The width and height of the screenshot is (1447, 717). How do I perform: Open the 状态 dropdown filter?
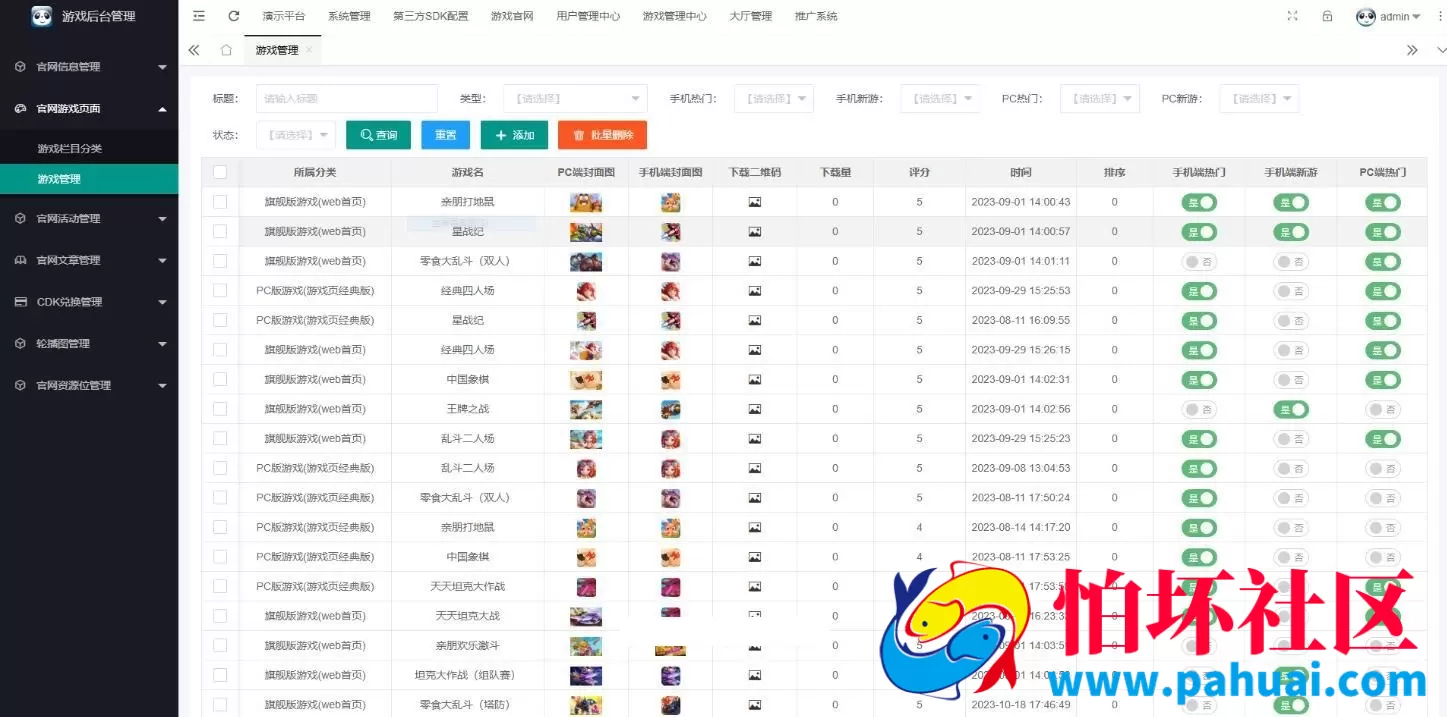point(296,135)
